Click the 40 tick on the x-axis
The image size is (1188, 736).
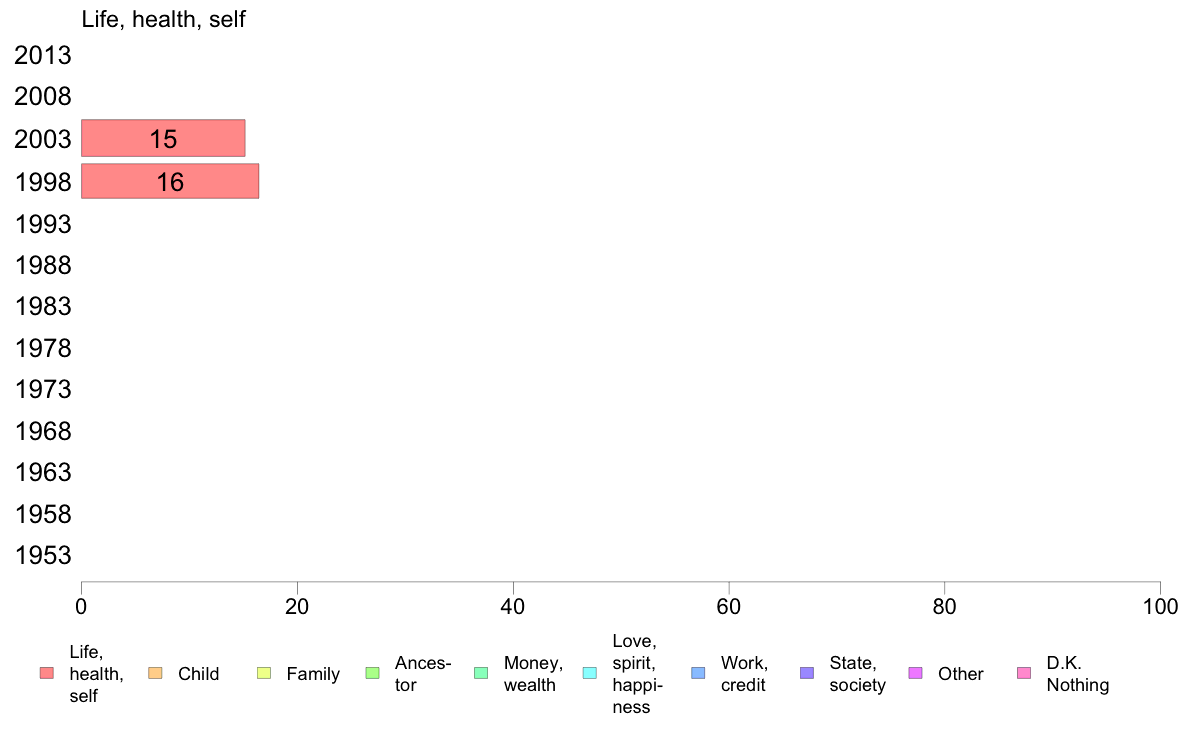(x=513, y=606)
